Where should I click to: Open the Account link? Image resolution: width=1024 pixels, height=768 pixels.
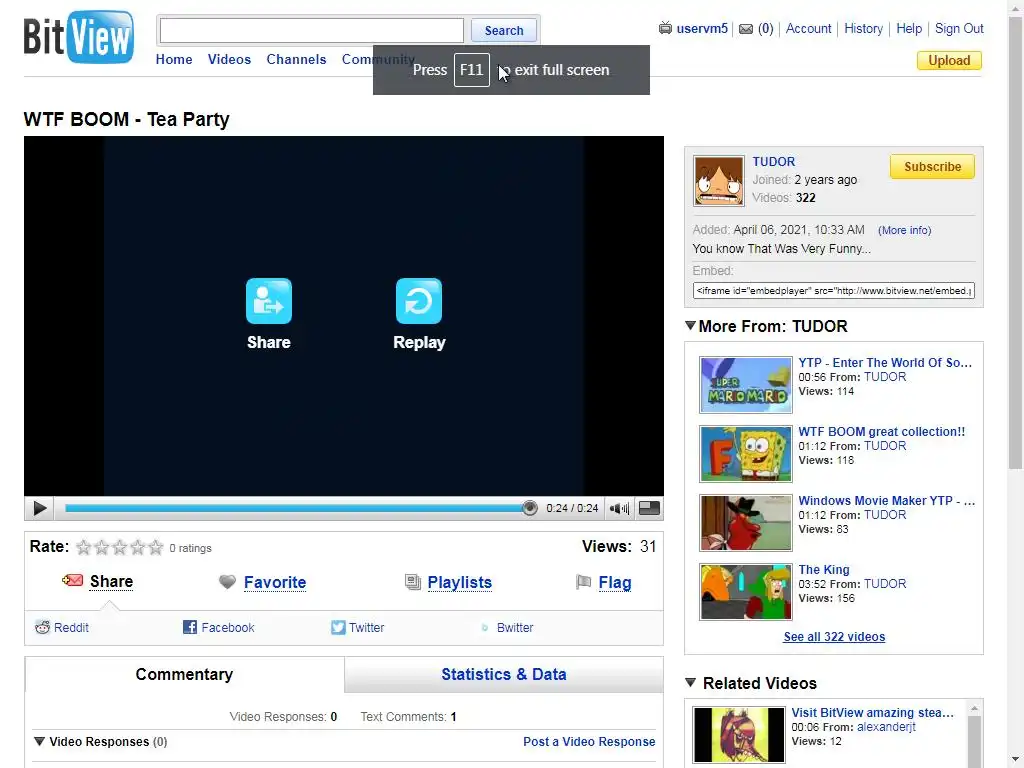tap(808, 29)
